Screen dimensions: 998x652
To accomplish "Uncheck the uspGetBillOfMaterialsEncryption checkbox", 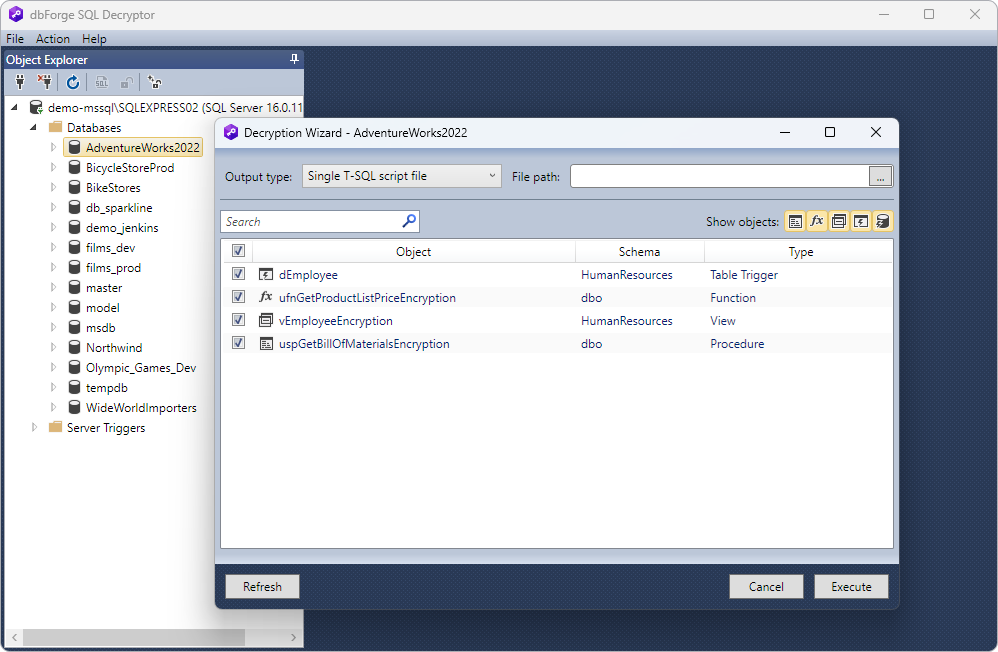I will tap(238, 343).
